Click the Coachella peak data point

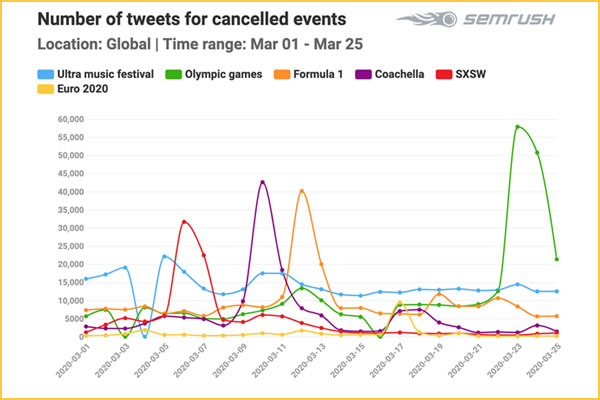(262, 182)
